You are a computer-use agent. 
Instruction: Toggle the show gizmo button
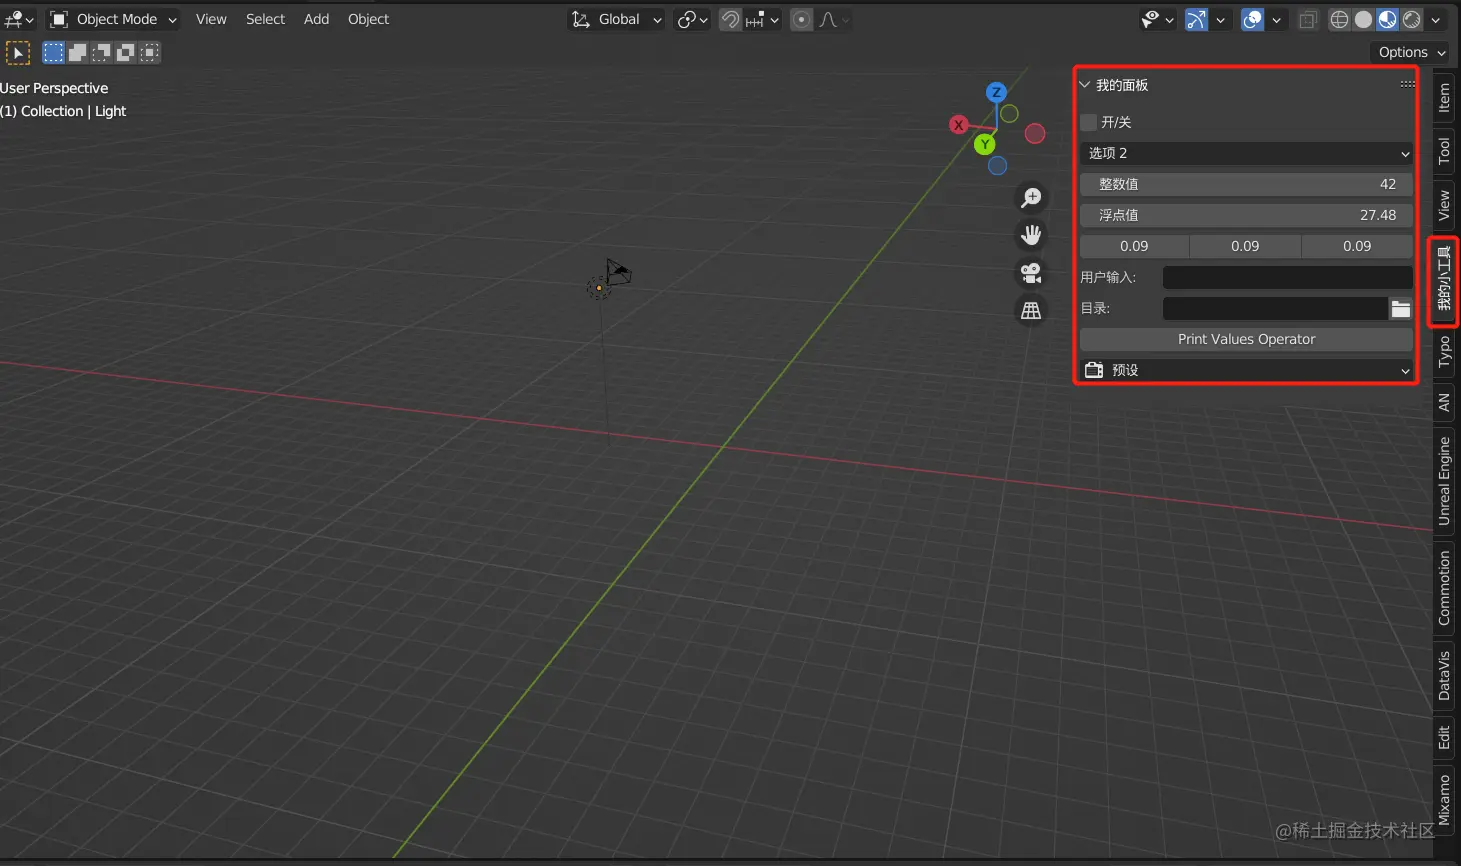1196,19
